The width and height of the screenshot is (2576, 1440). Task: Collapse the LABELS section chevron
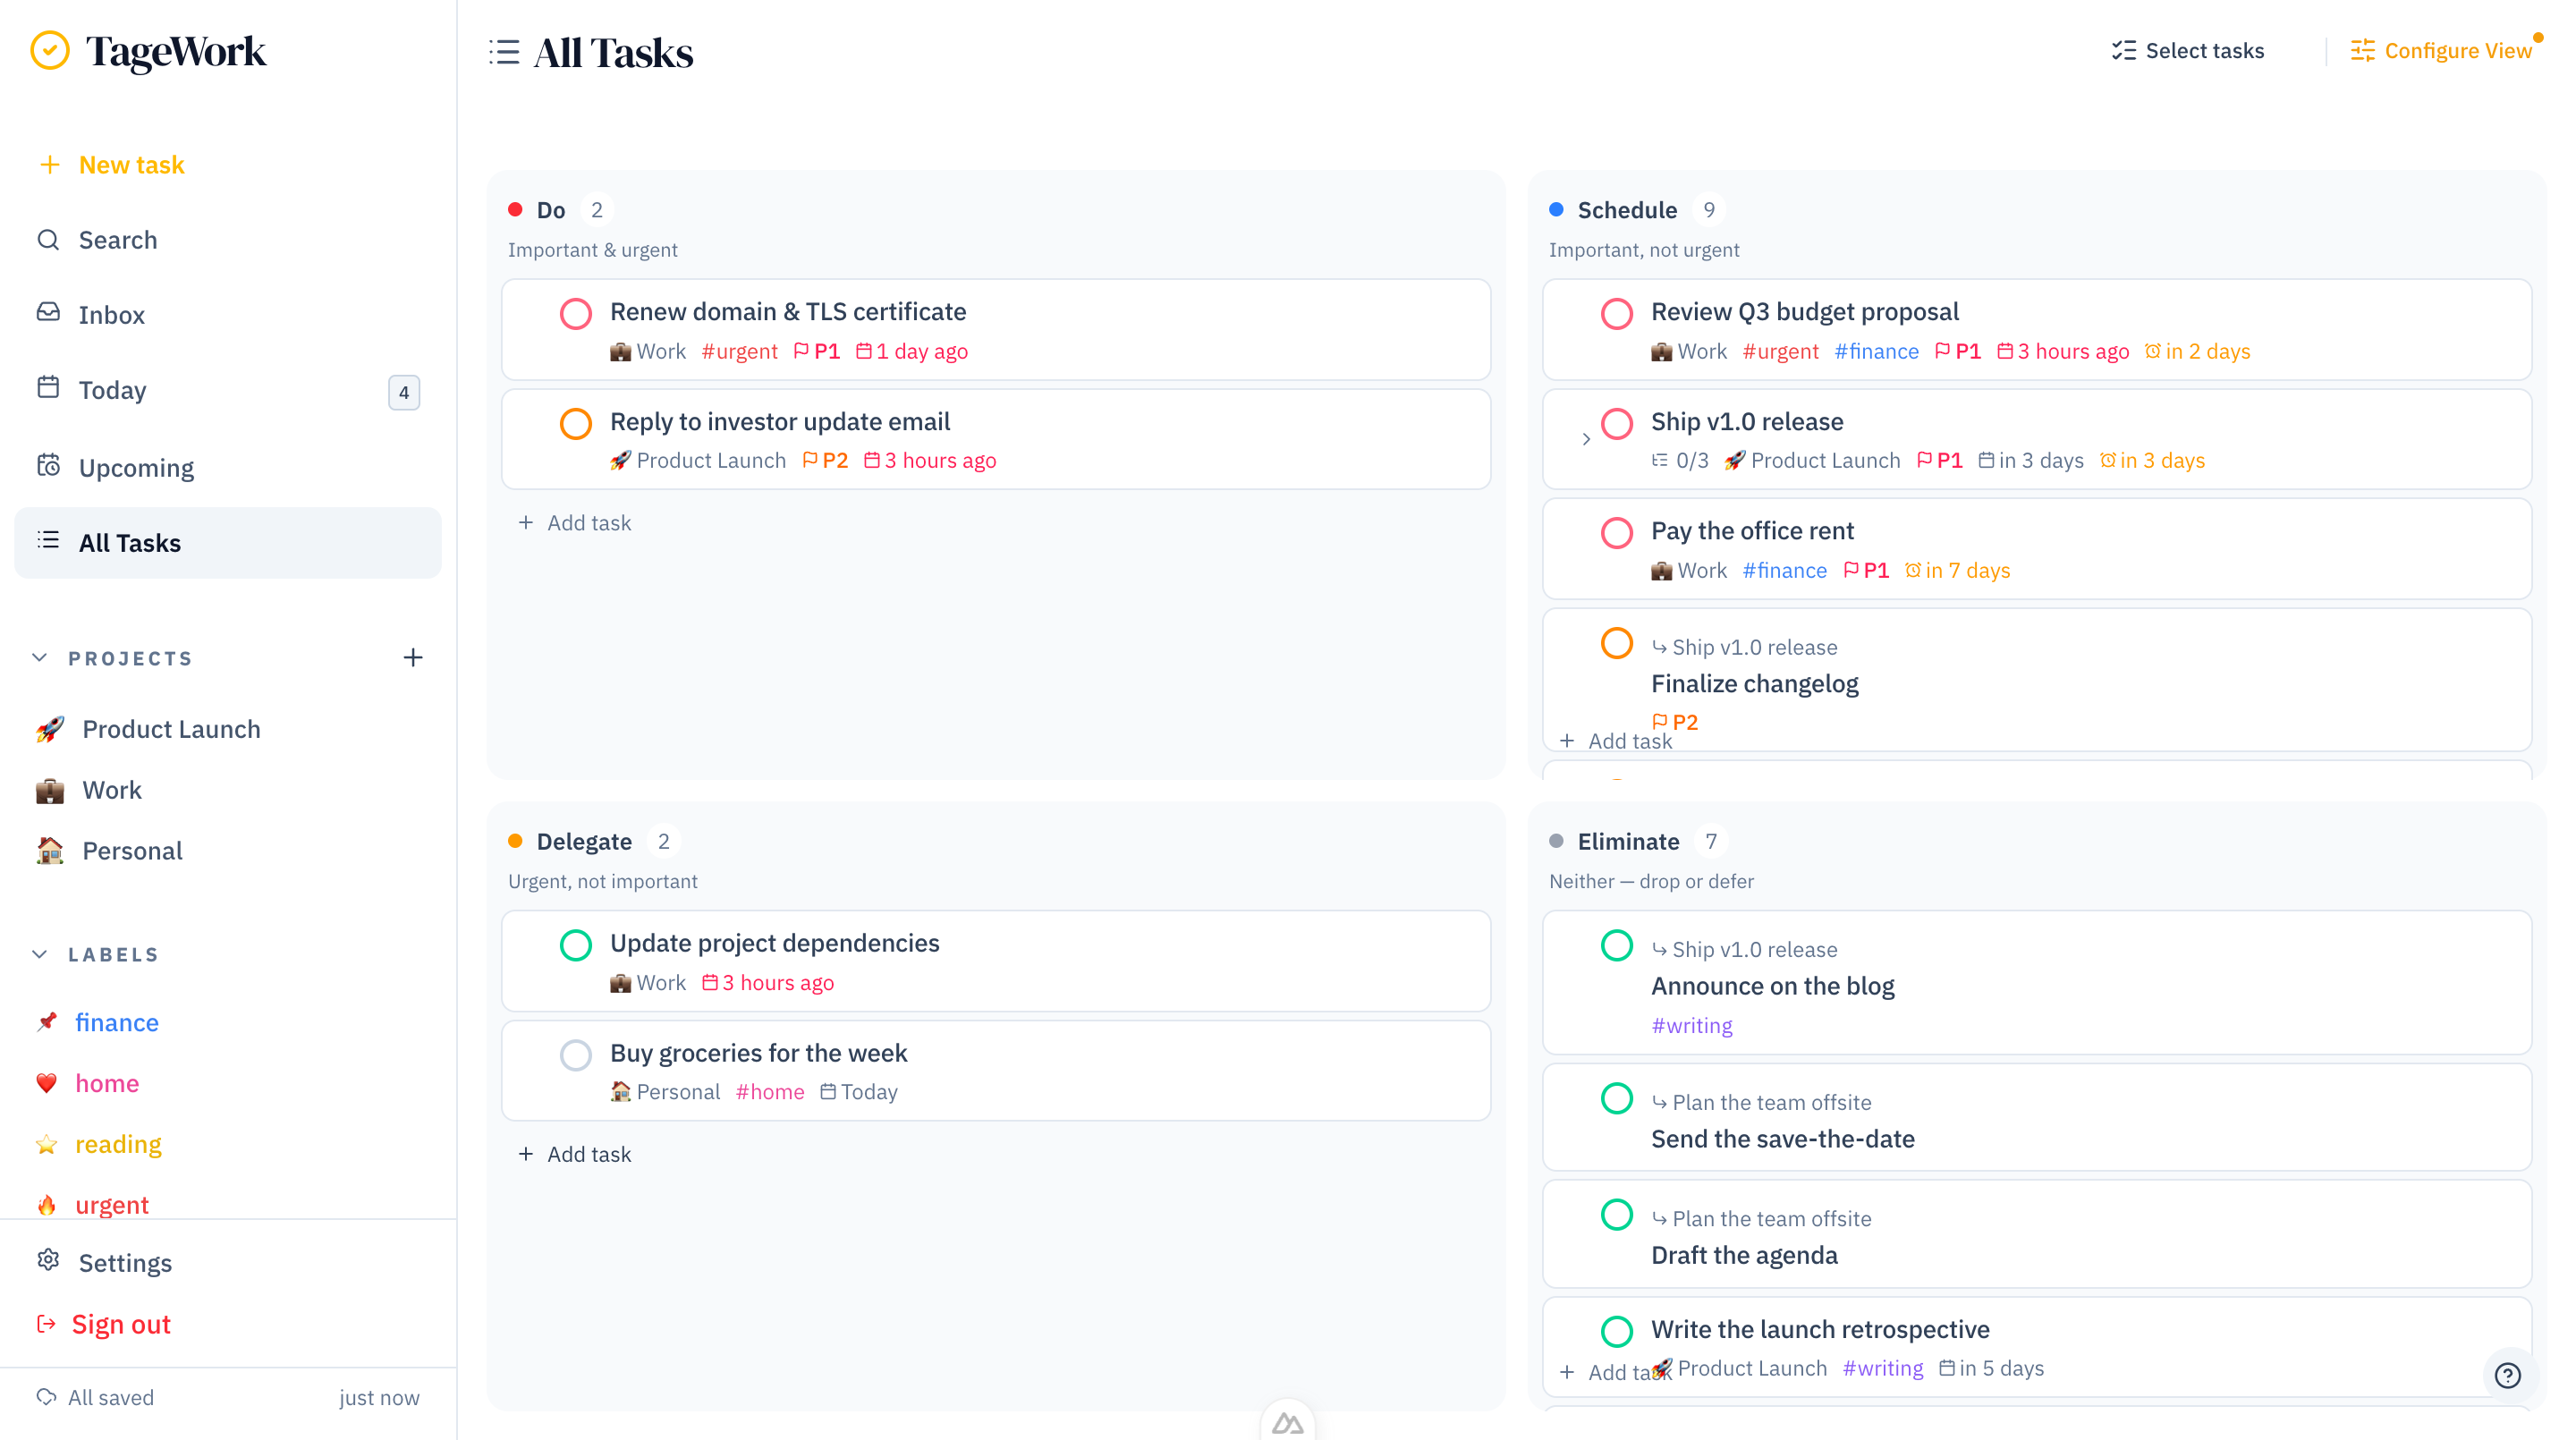pos(40,954)
